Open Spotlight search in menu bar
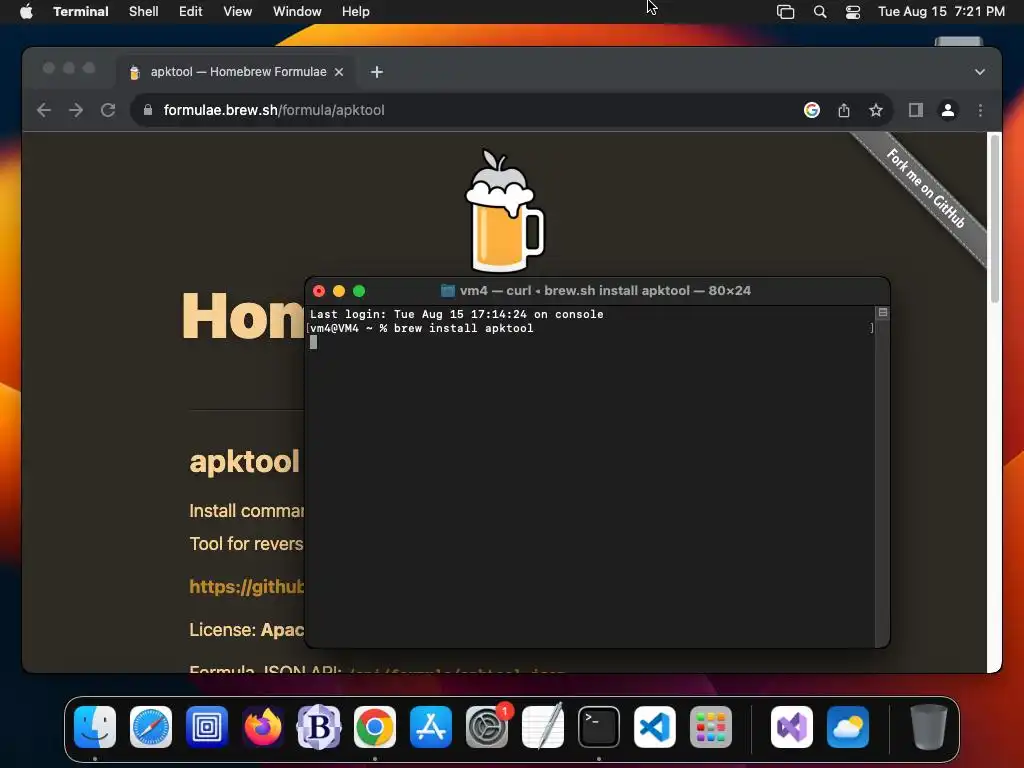 click(820, 12)
